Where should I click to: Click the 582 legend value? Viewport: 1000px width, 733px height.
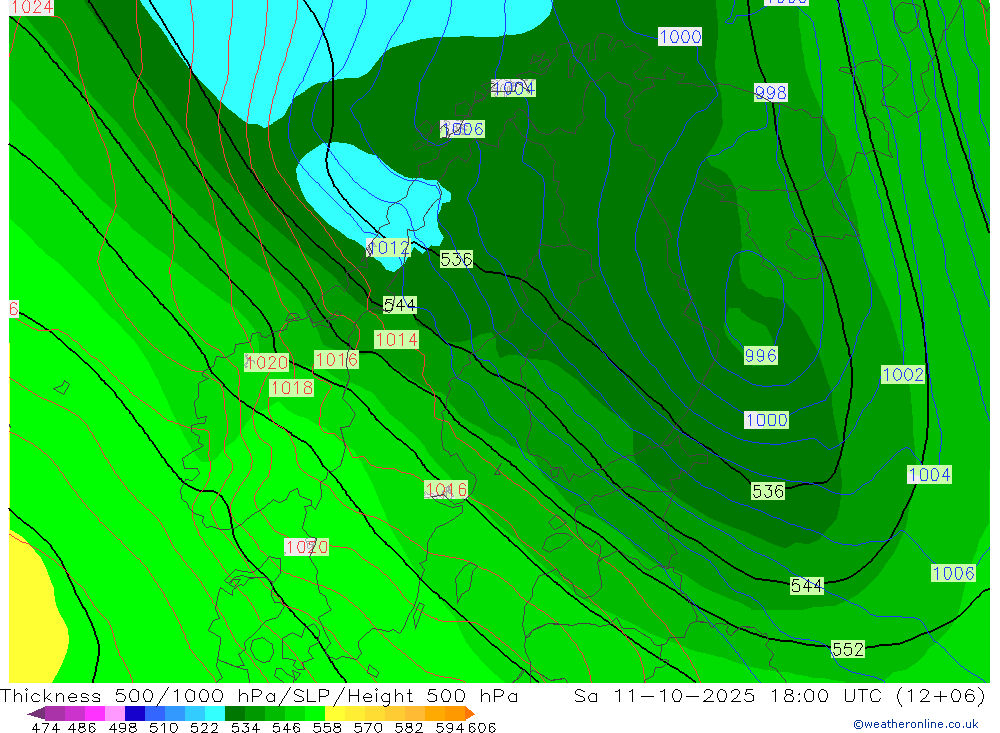(408, 728)
